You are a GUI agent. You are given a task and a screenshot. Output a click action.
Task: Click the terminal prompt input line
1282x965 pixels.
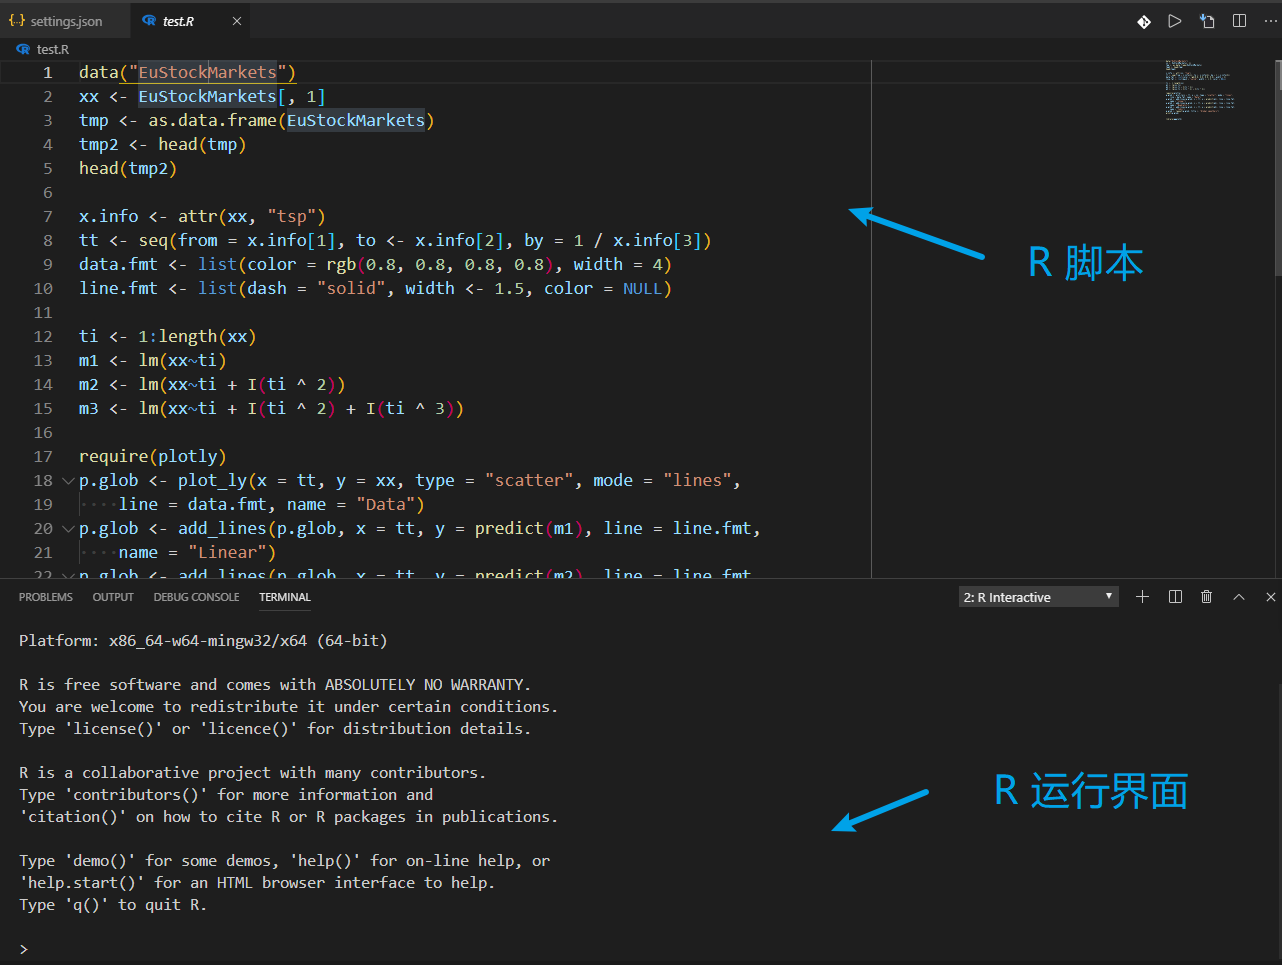pos(640,948)
